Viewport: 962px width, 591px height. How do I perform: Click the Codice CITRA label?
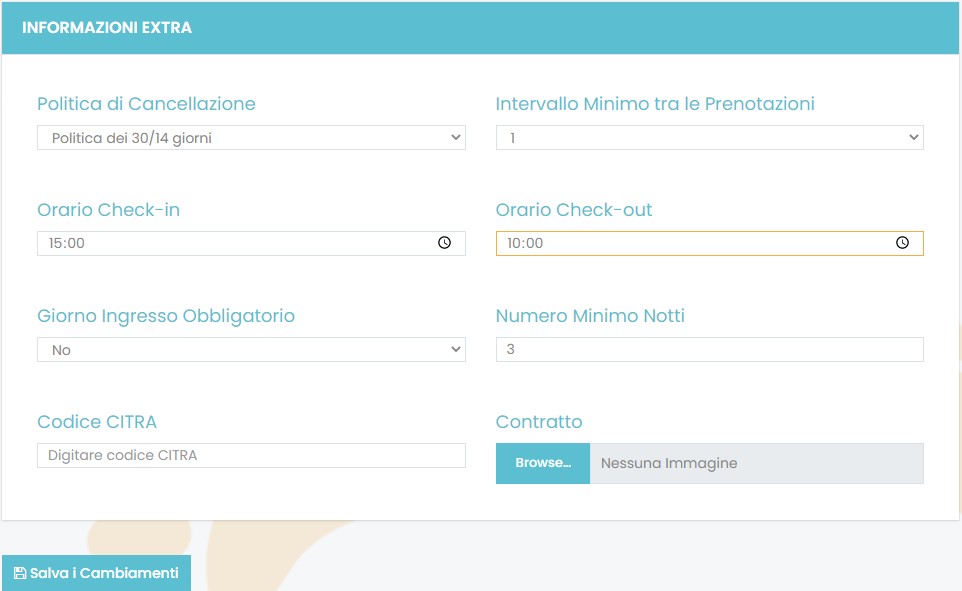[x=97, y=422]
